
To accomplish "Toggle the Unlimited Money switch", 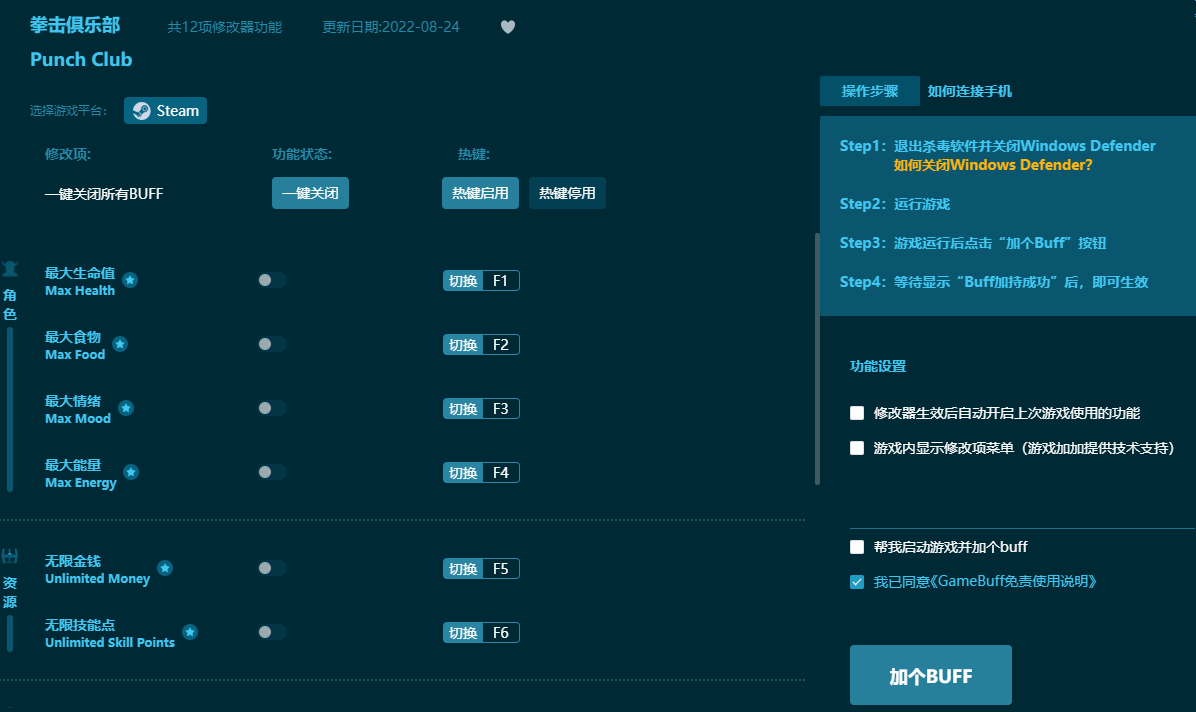I will pyautogui.click(x=272, y=568).
